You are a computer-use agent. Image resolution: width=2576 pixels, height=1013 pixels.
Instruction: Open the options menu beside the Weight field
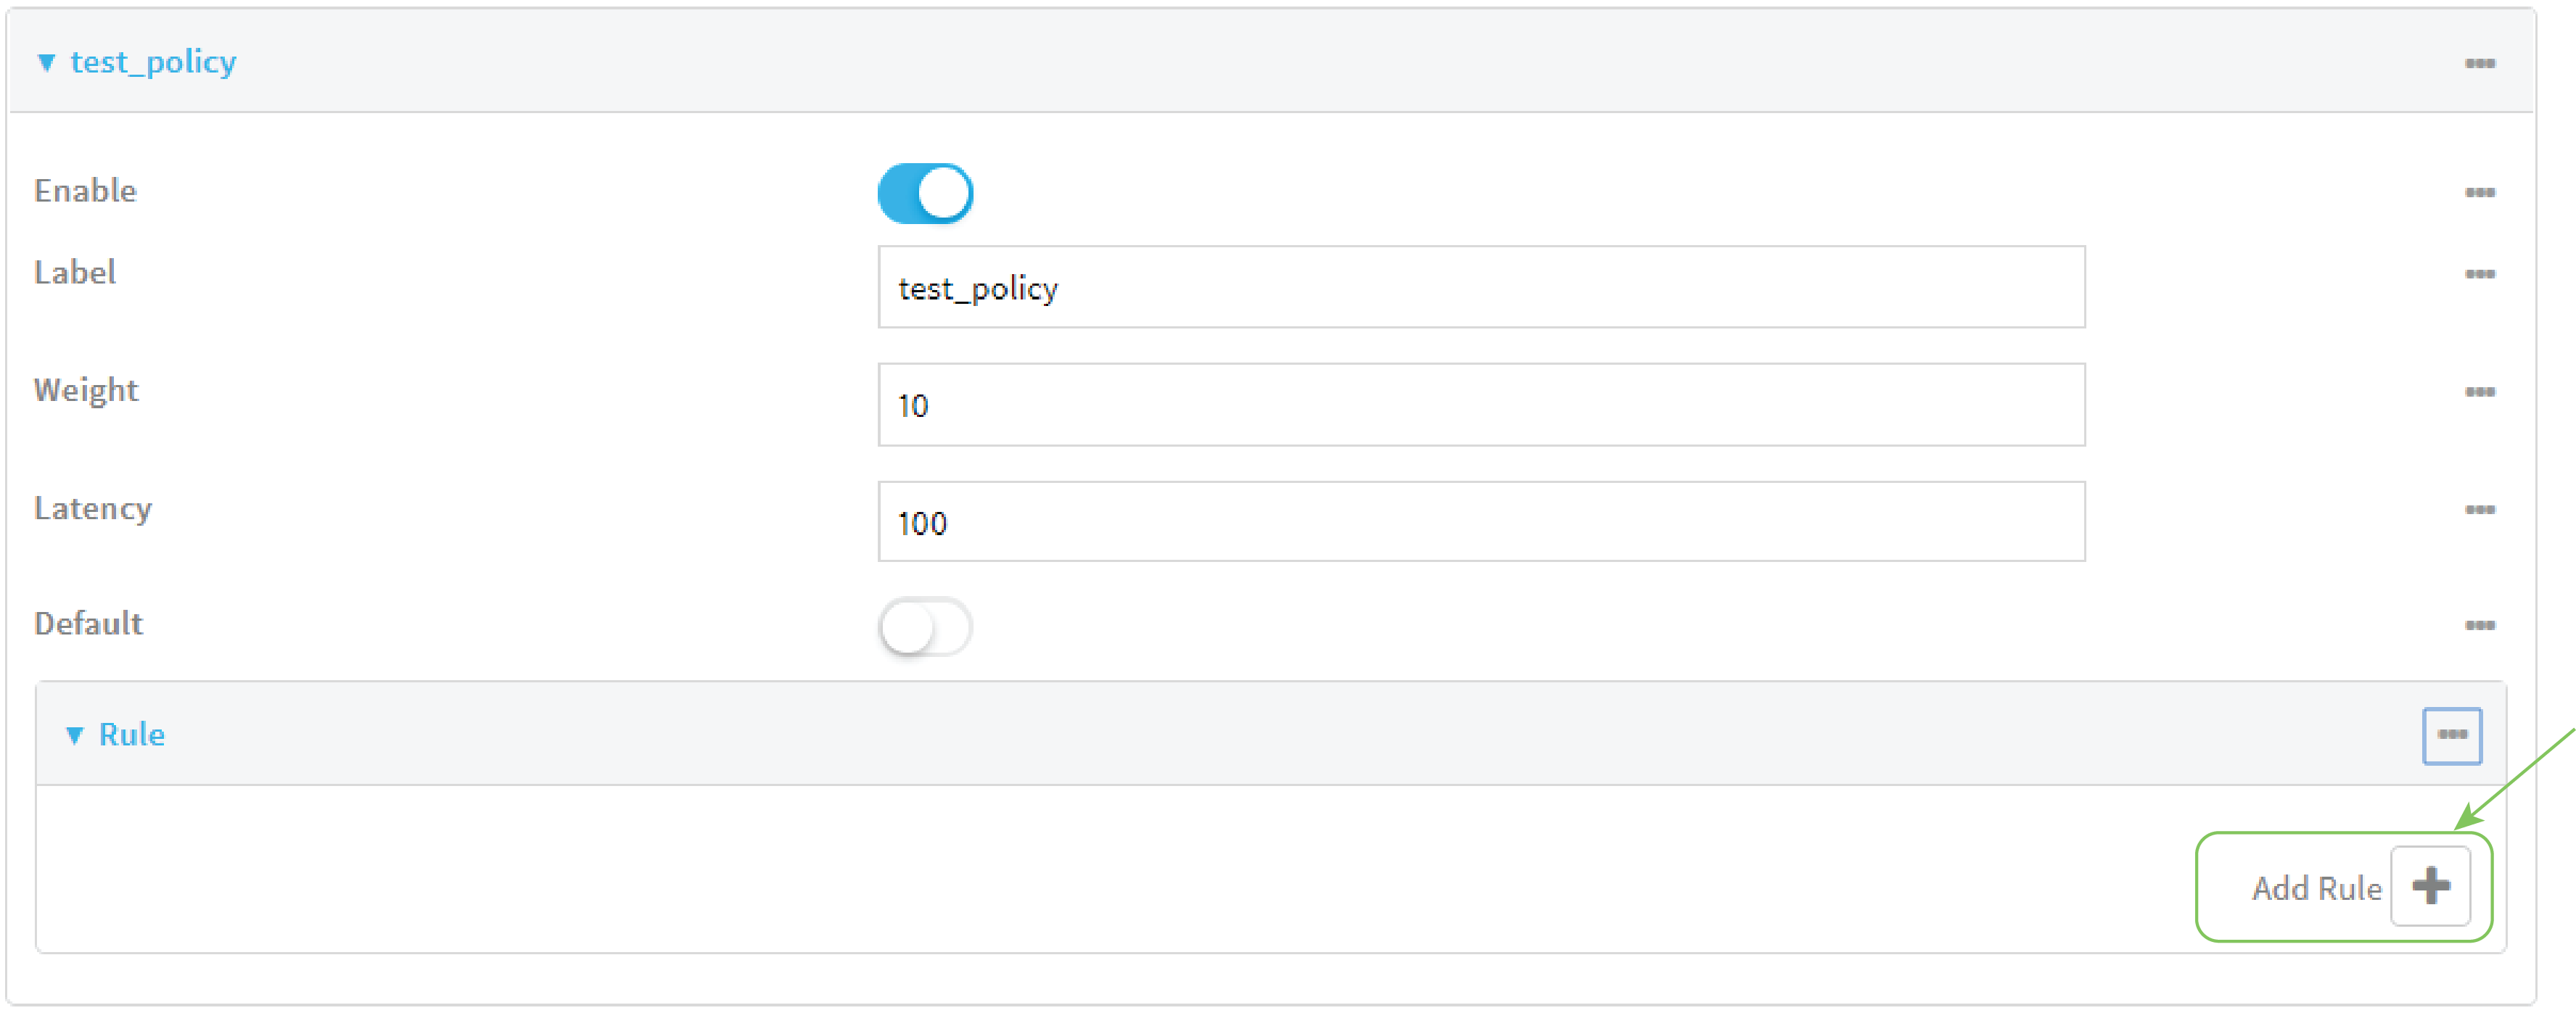(2481, 391)
